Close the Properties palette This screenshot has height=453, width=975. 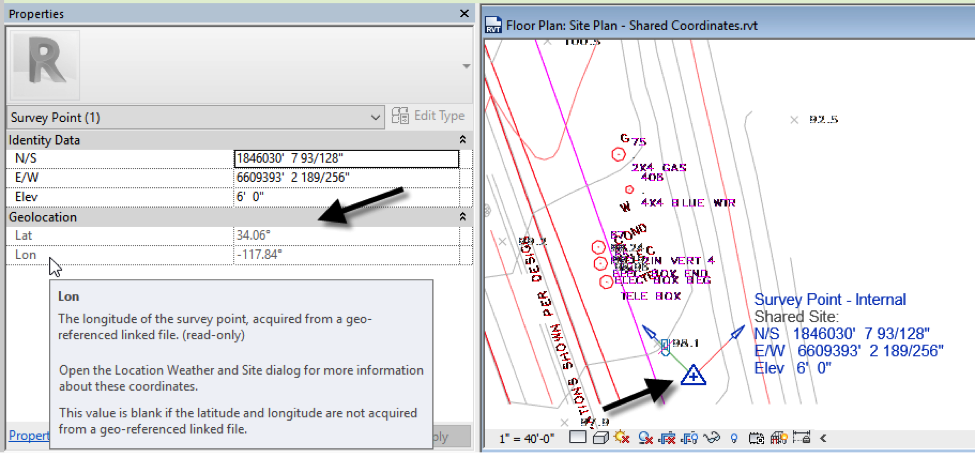point(463,14)
